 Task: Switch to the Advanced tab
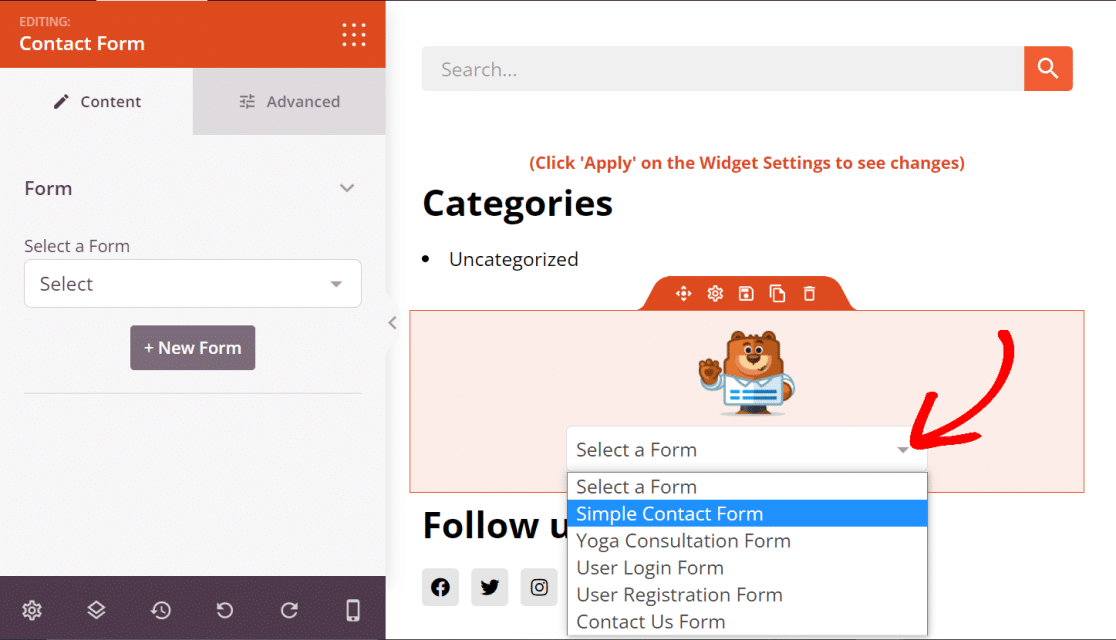click(x=289, y=101)
